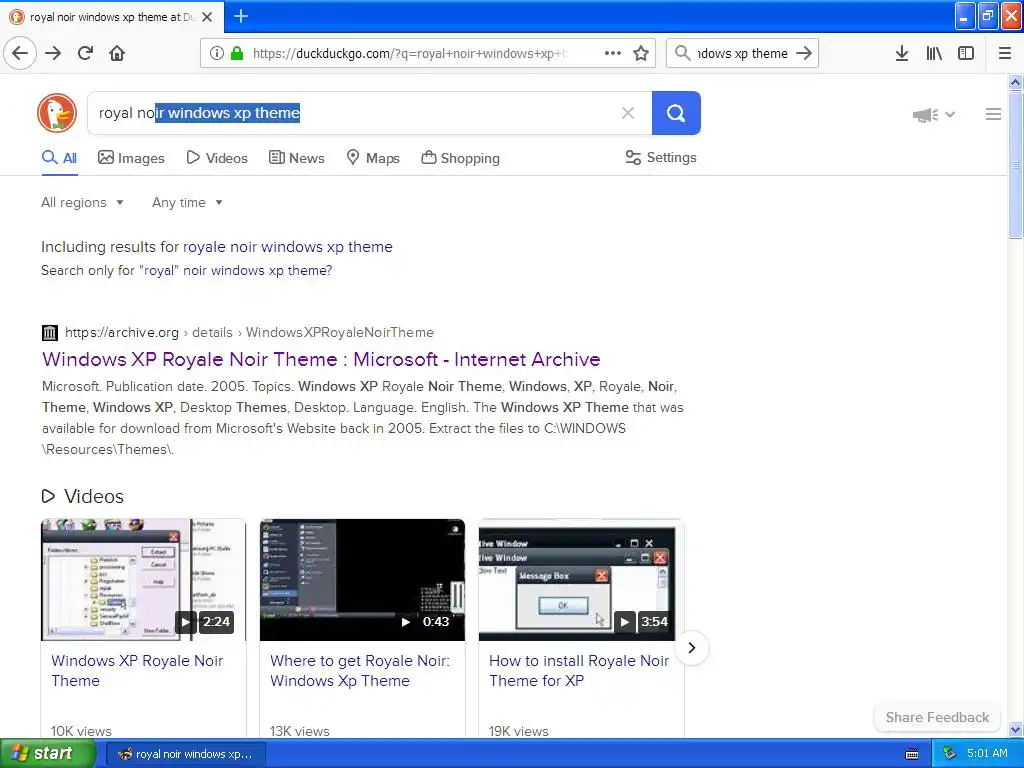Click the archive.org result URL
This screenshot has height=768, width=1024.
[x=249, y=332]
